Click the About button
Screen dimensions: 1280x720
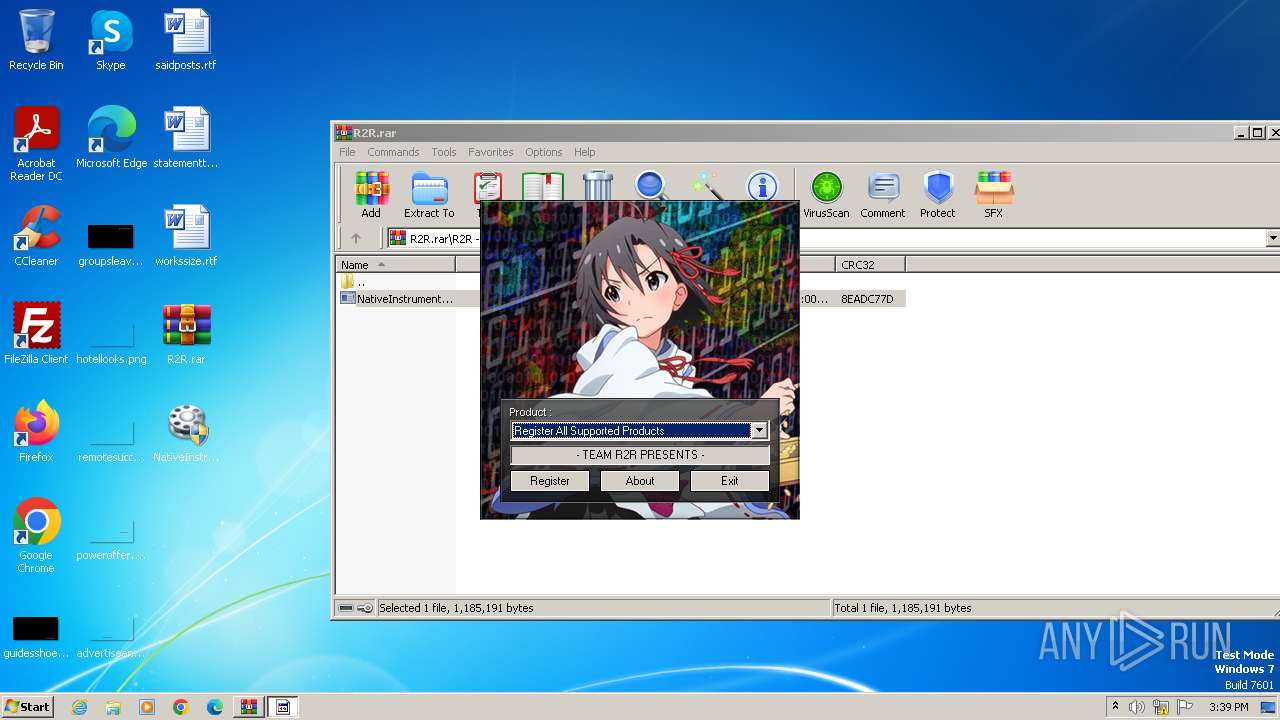point(640,481)
